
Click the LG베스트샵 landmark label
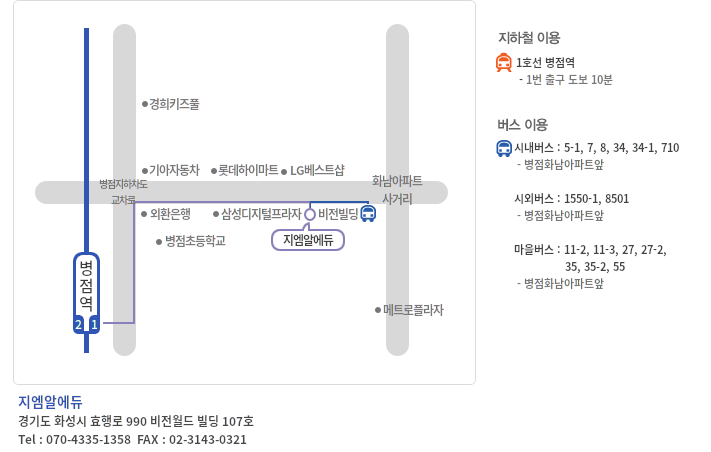(317, 170)
